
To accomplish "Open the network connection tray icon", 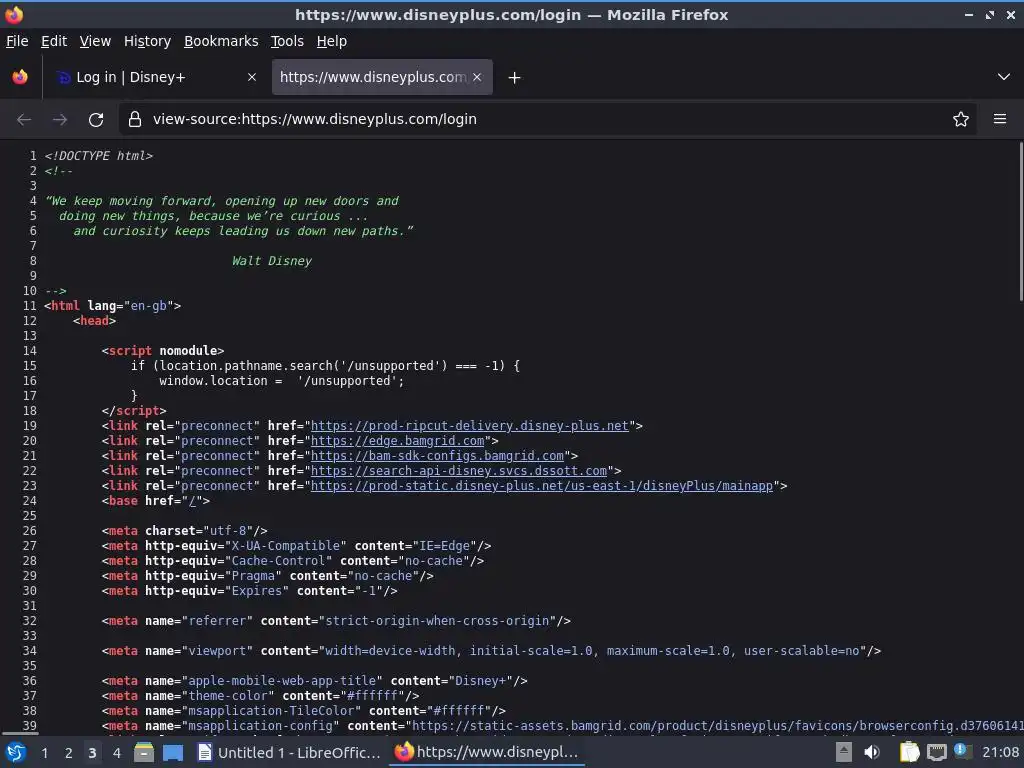I will click(936, 752).
